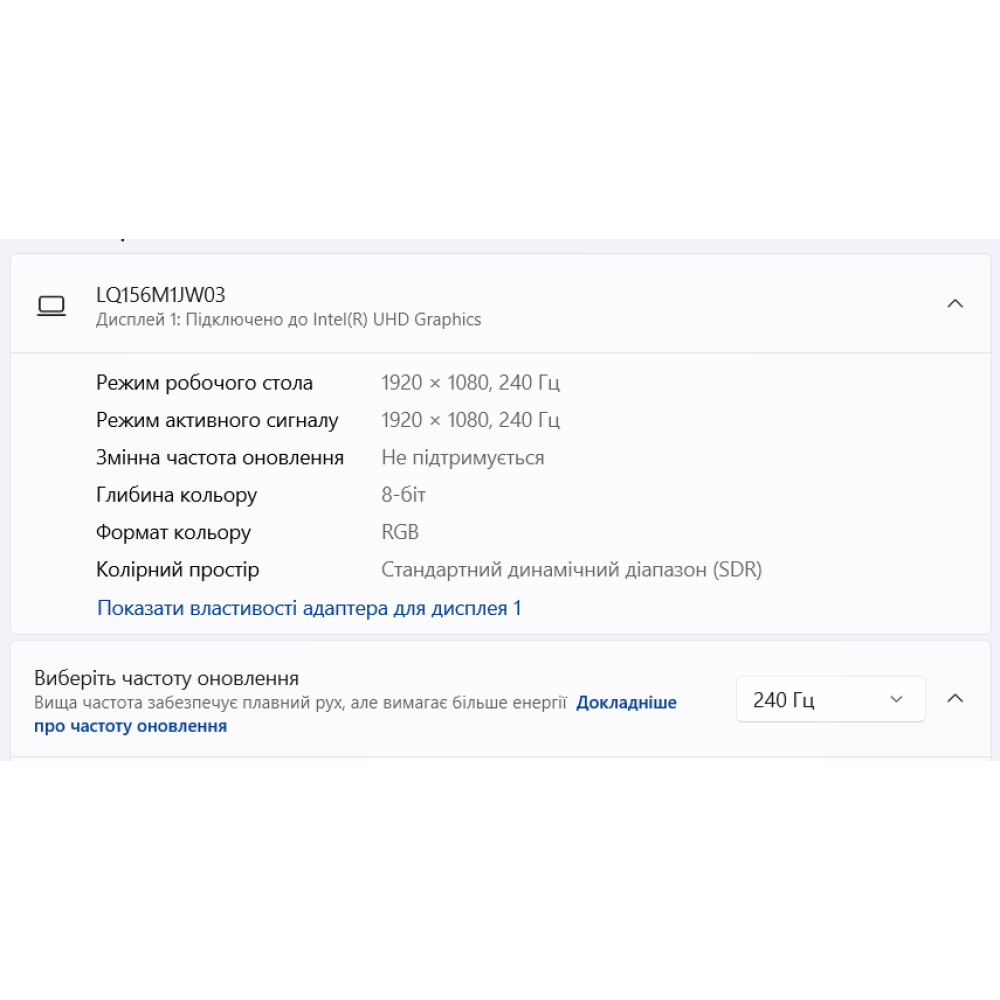
Task: Collapse the refresh rate section chevron
Action: tap(955, 699)
